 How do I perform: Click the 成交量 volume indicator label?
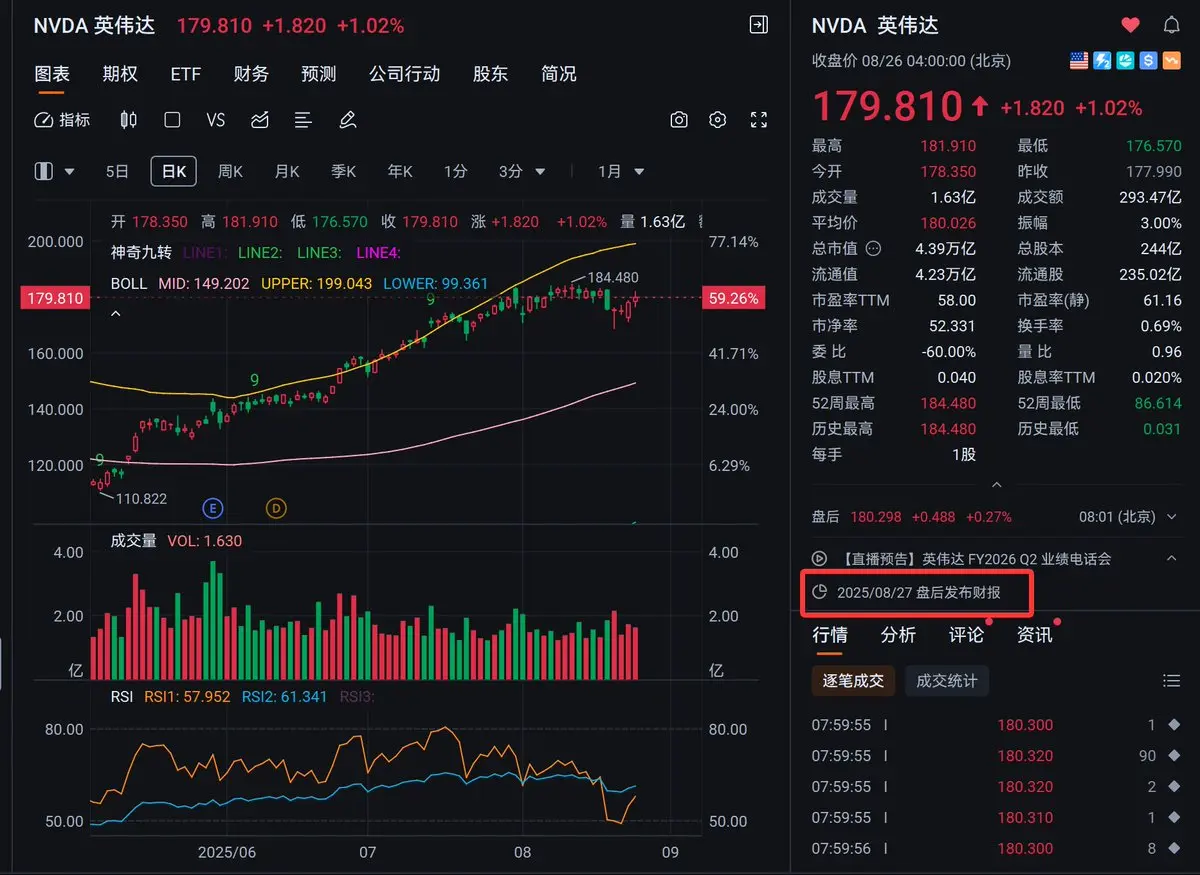[x=133, y=541]
